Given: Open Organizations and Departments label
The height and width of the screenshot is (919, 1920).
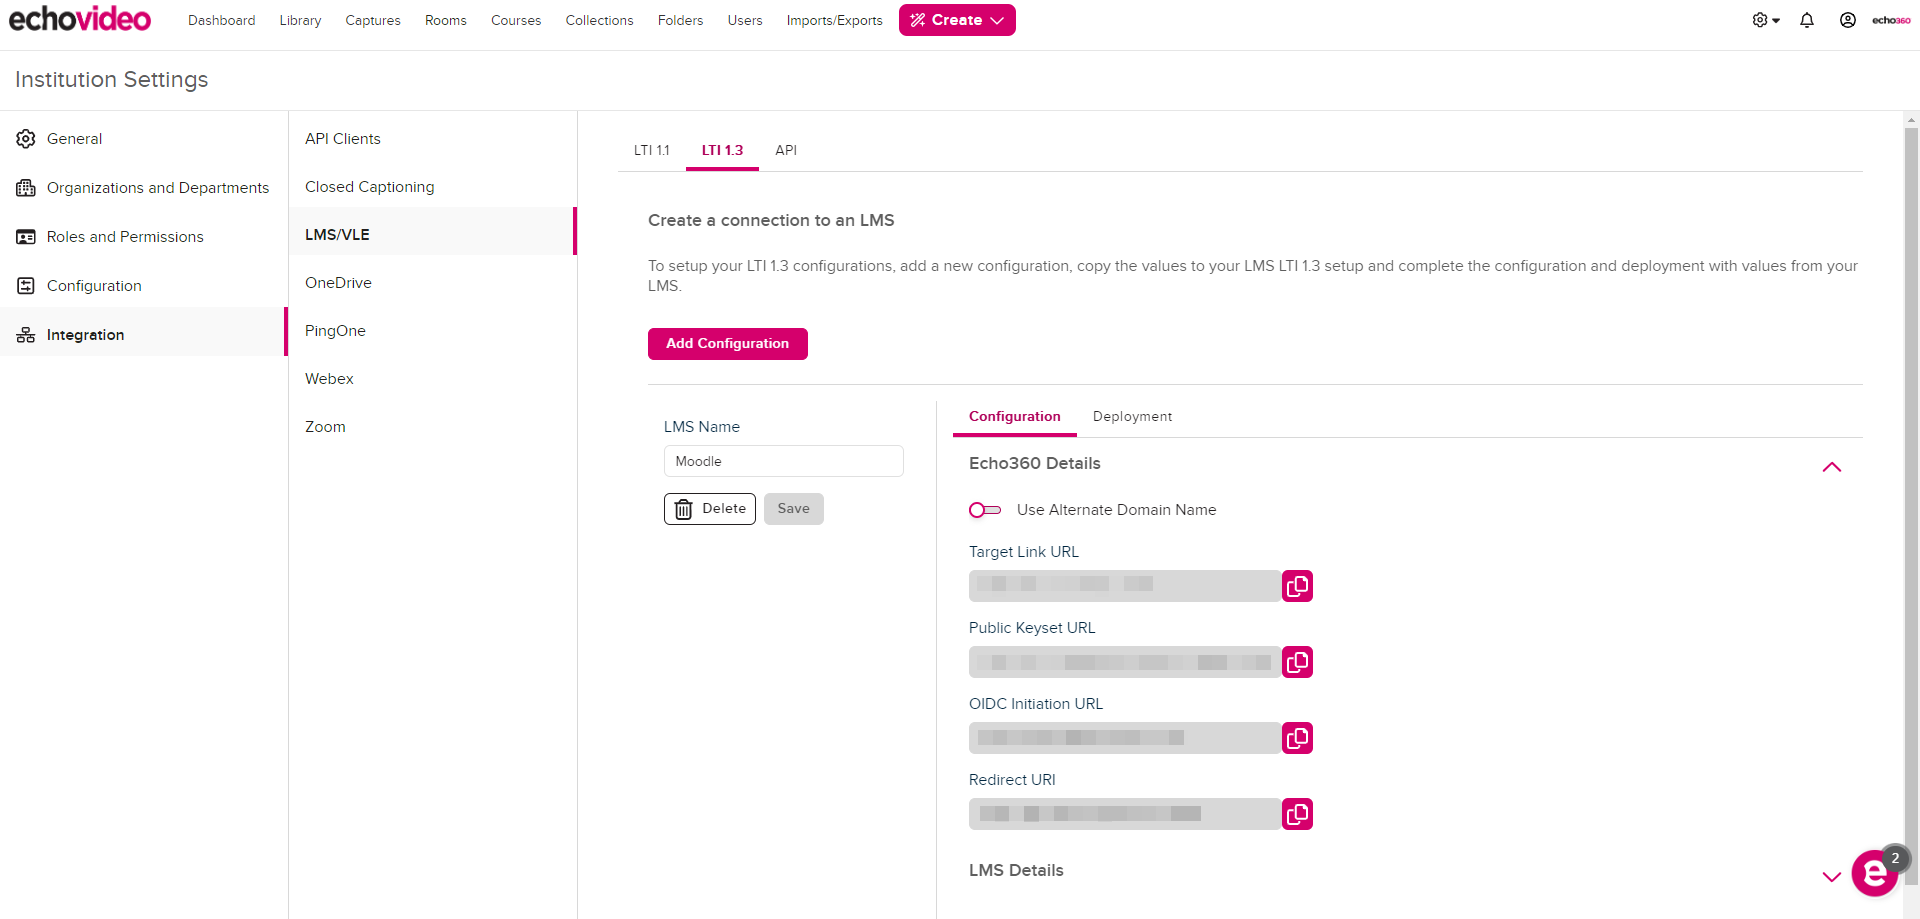Looking at the screenshot, I should click(x=158, y=188).
